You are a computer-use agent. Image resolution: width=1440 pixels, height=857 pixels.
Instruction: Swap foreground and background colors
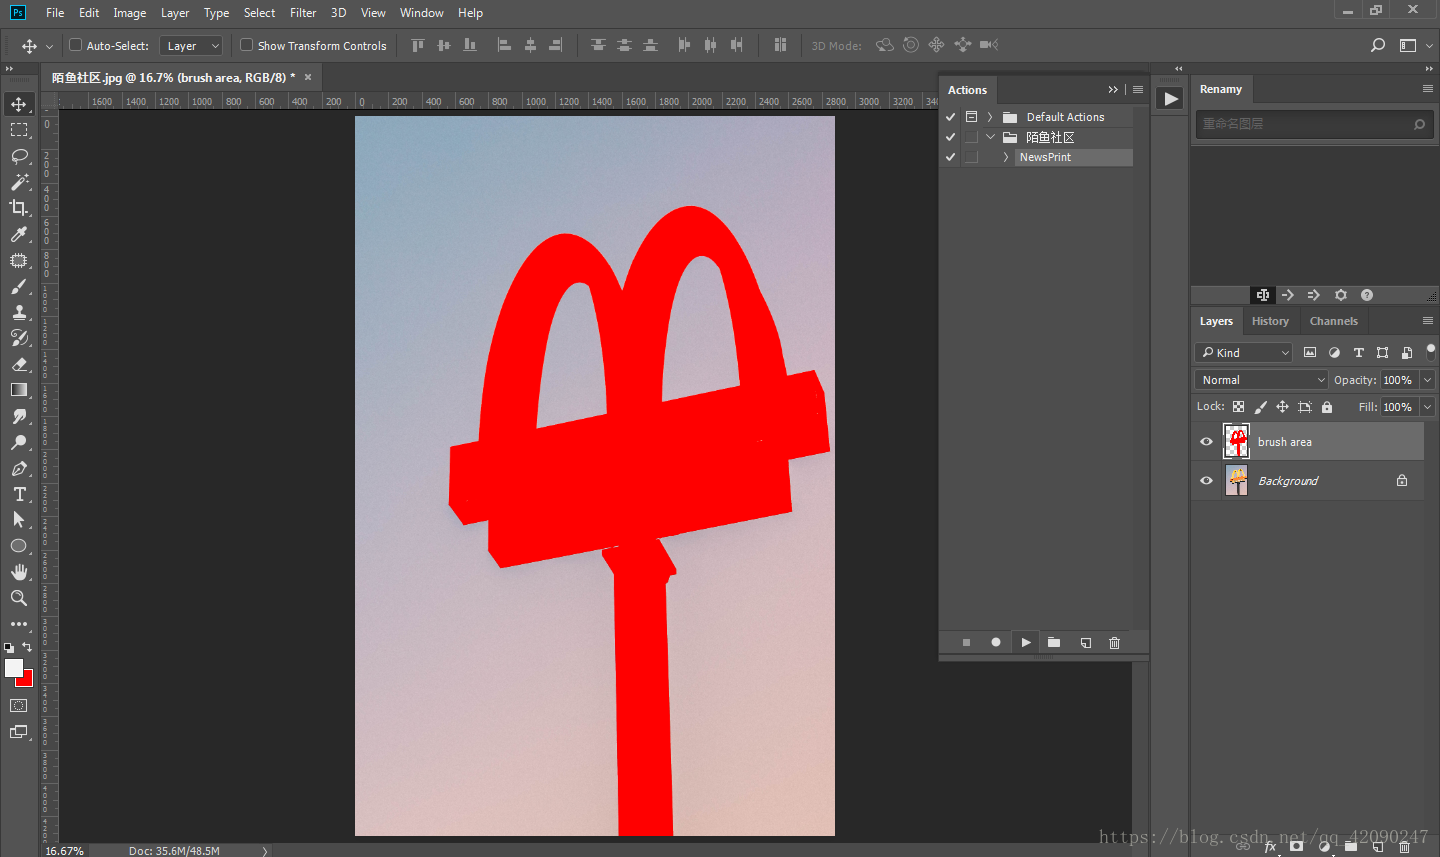[27, 647]
